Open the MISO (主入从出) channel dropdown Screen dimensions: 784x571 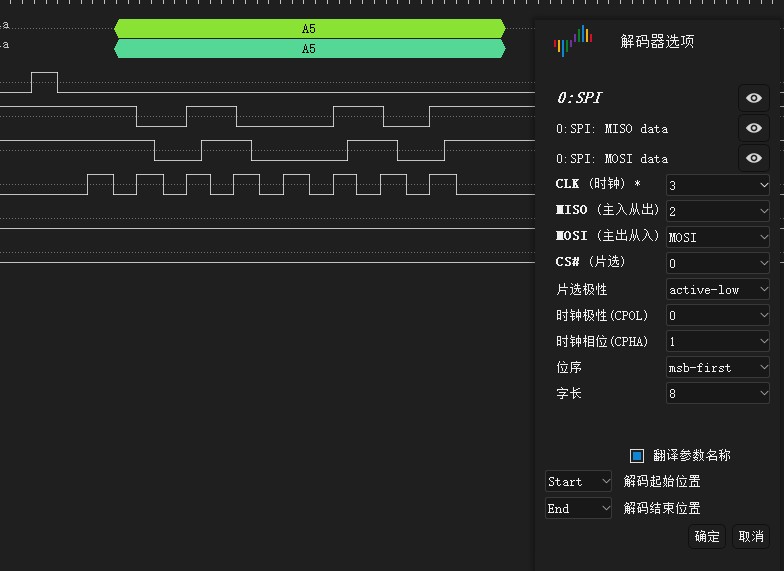[x=718, y=211]
